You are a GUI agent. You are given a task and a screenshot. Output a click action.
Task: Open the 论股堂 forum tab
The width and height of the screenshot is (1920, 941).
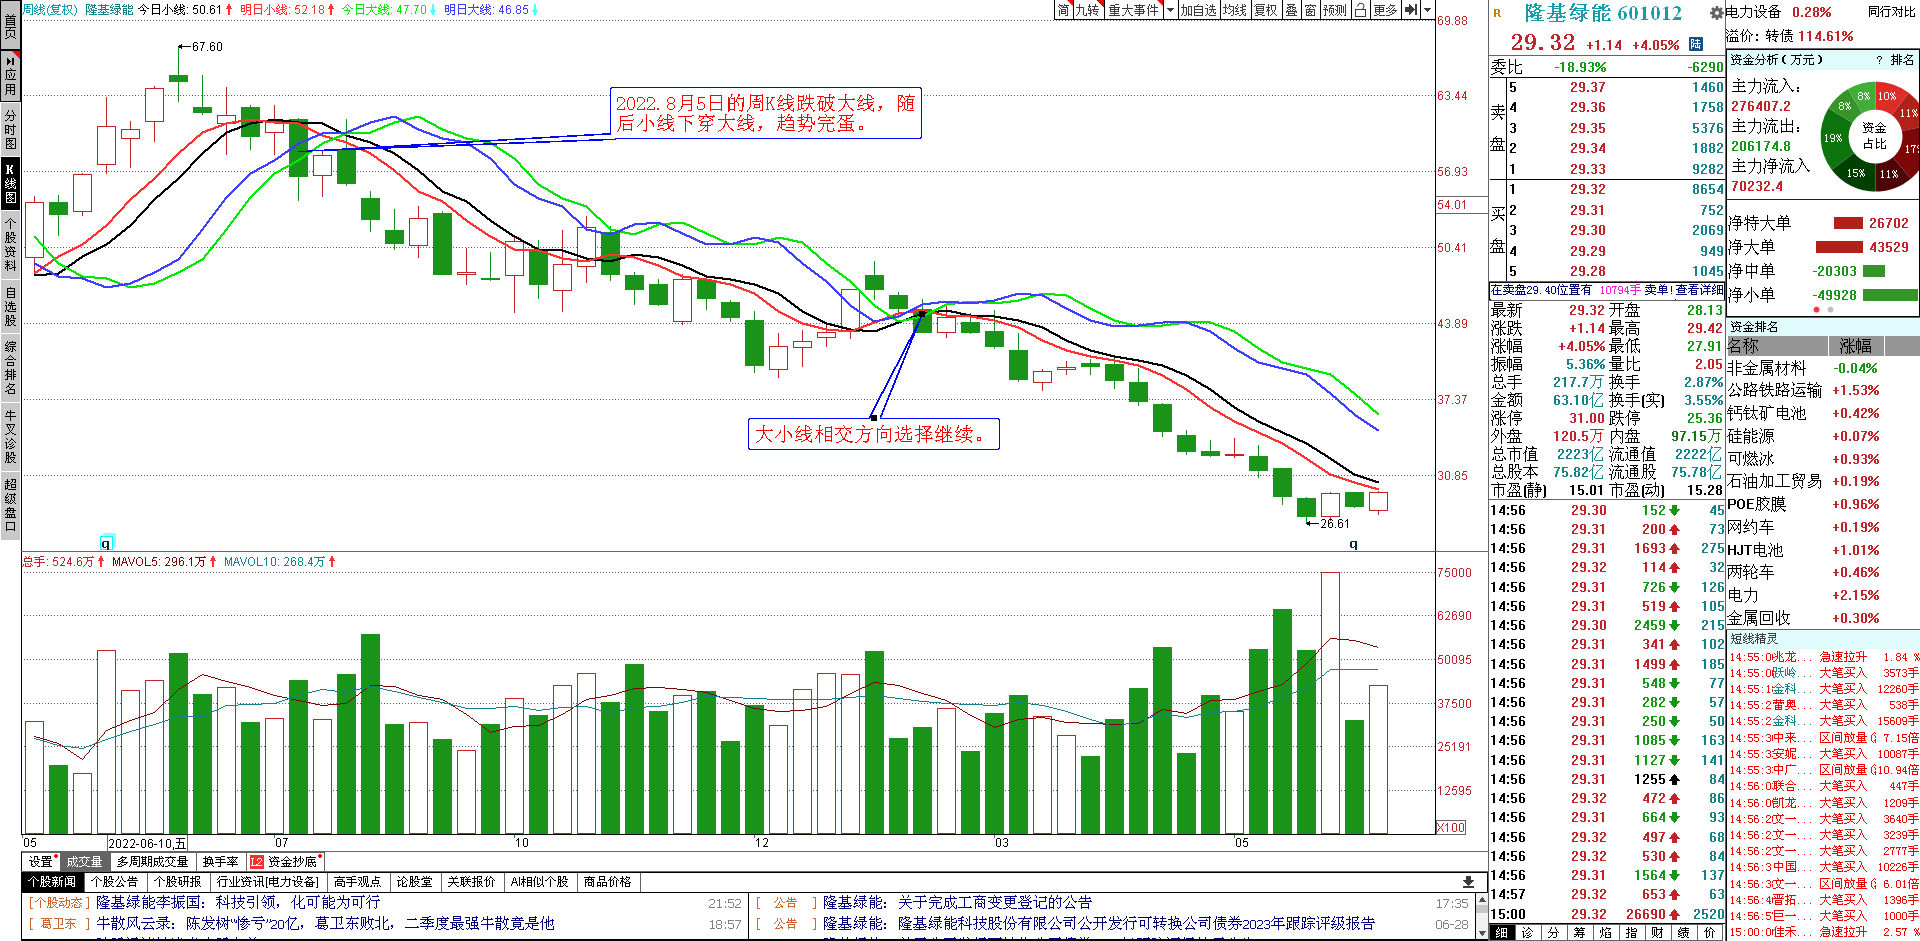coord(414,882)
